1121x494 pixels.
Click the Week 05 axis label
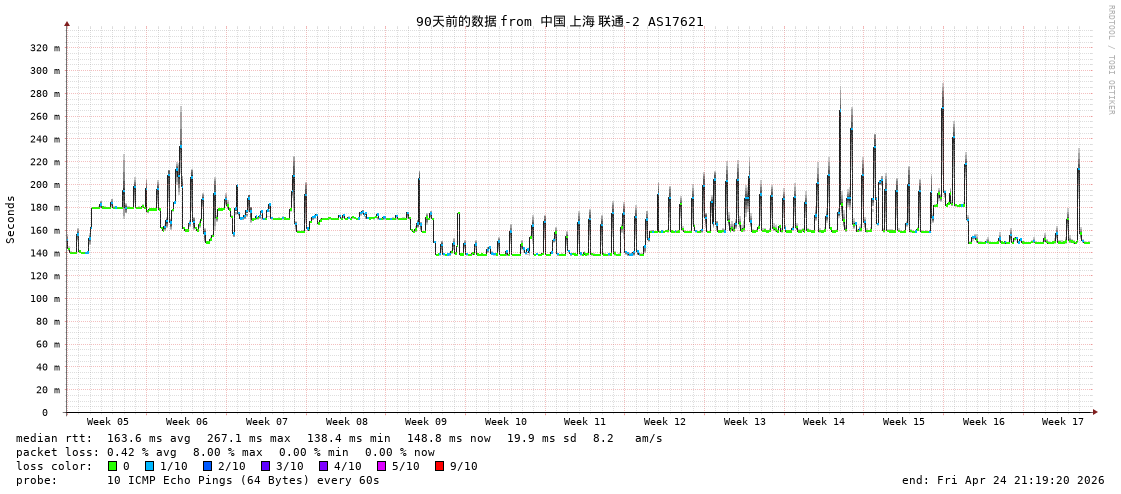(107, 422)
